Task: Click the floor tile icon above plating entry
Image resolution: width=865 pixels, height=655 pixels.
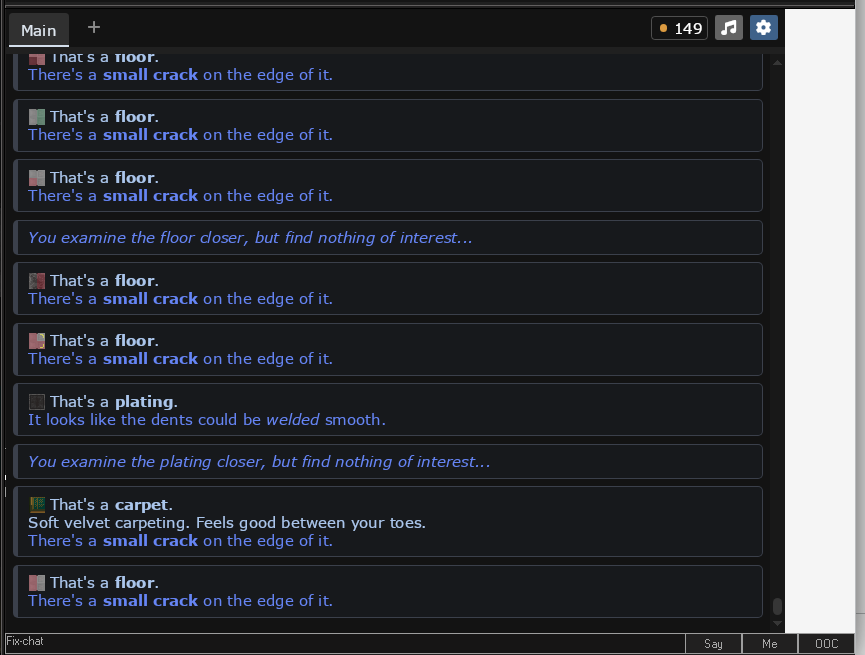Action: click(37, 340)
